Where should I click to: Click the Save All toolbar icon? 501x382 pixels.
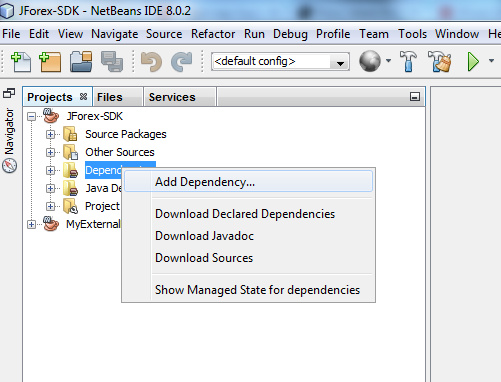(x=112, y=61)
